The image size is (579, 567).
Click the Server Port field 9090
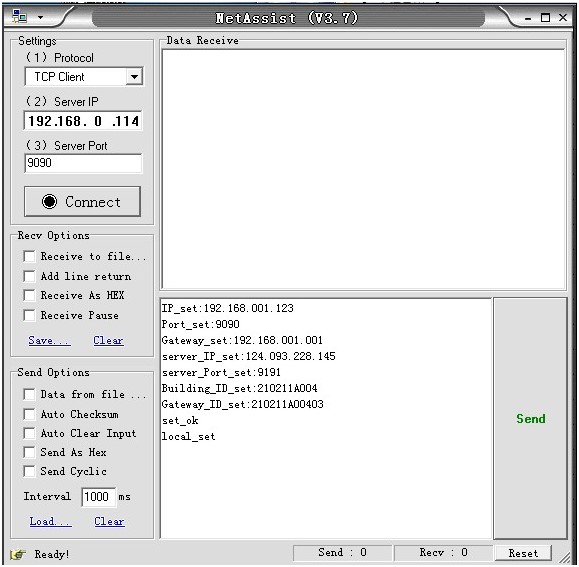[x=83, y=163]
